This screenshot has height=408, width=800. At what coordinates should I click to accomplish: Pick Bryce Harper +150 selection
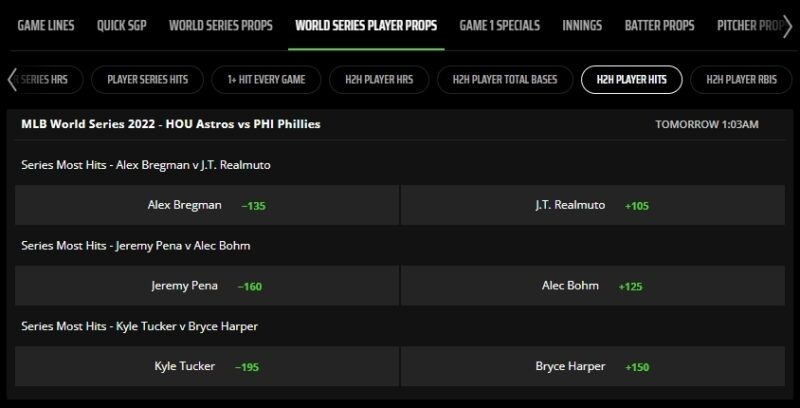[x=593, y=366]
